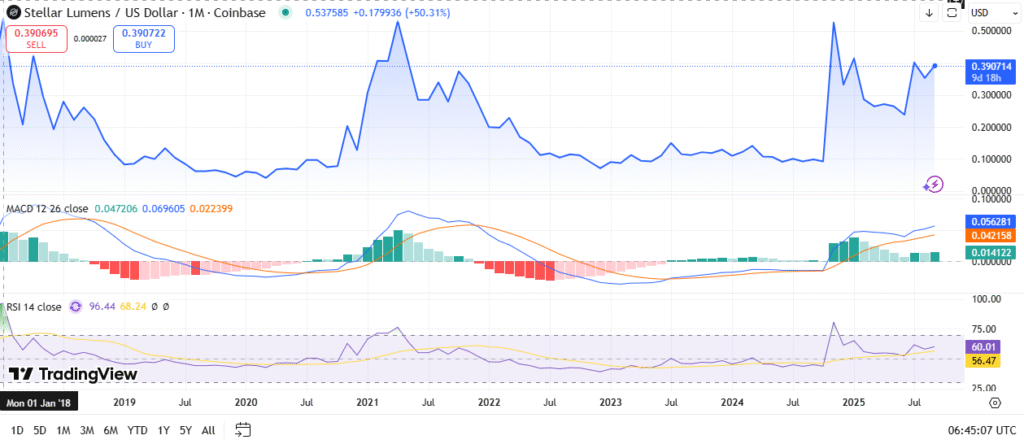
Task: Click the orange signal label 0.042158
Action: (x=993, y=237)
